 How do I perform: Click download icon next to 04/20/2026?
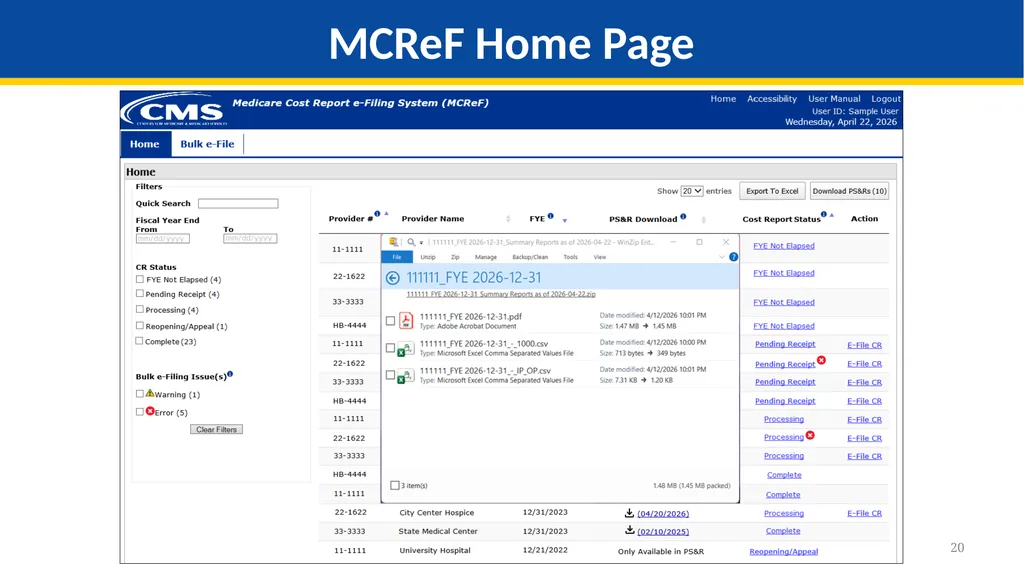click(x=630, y=513)
